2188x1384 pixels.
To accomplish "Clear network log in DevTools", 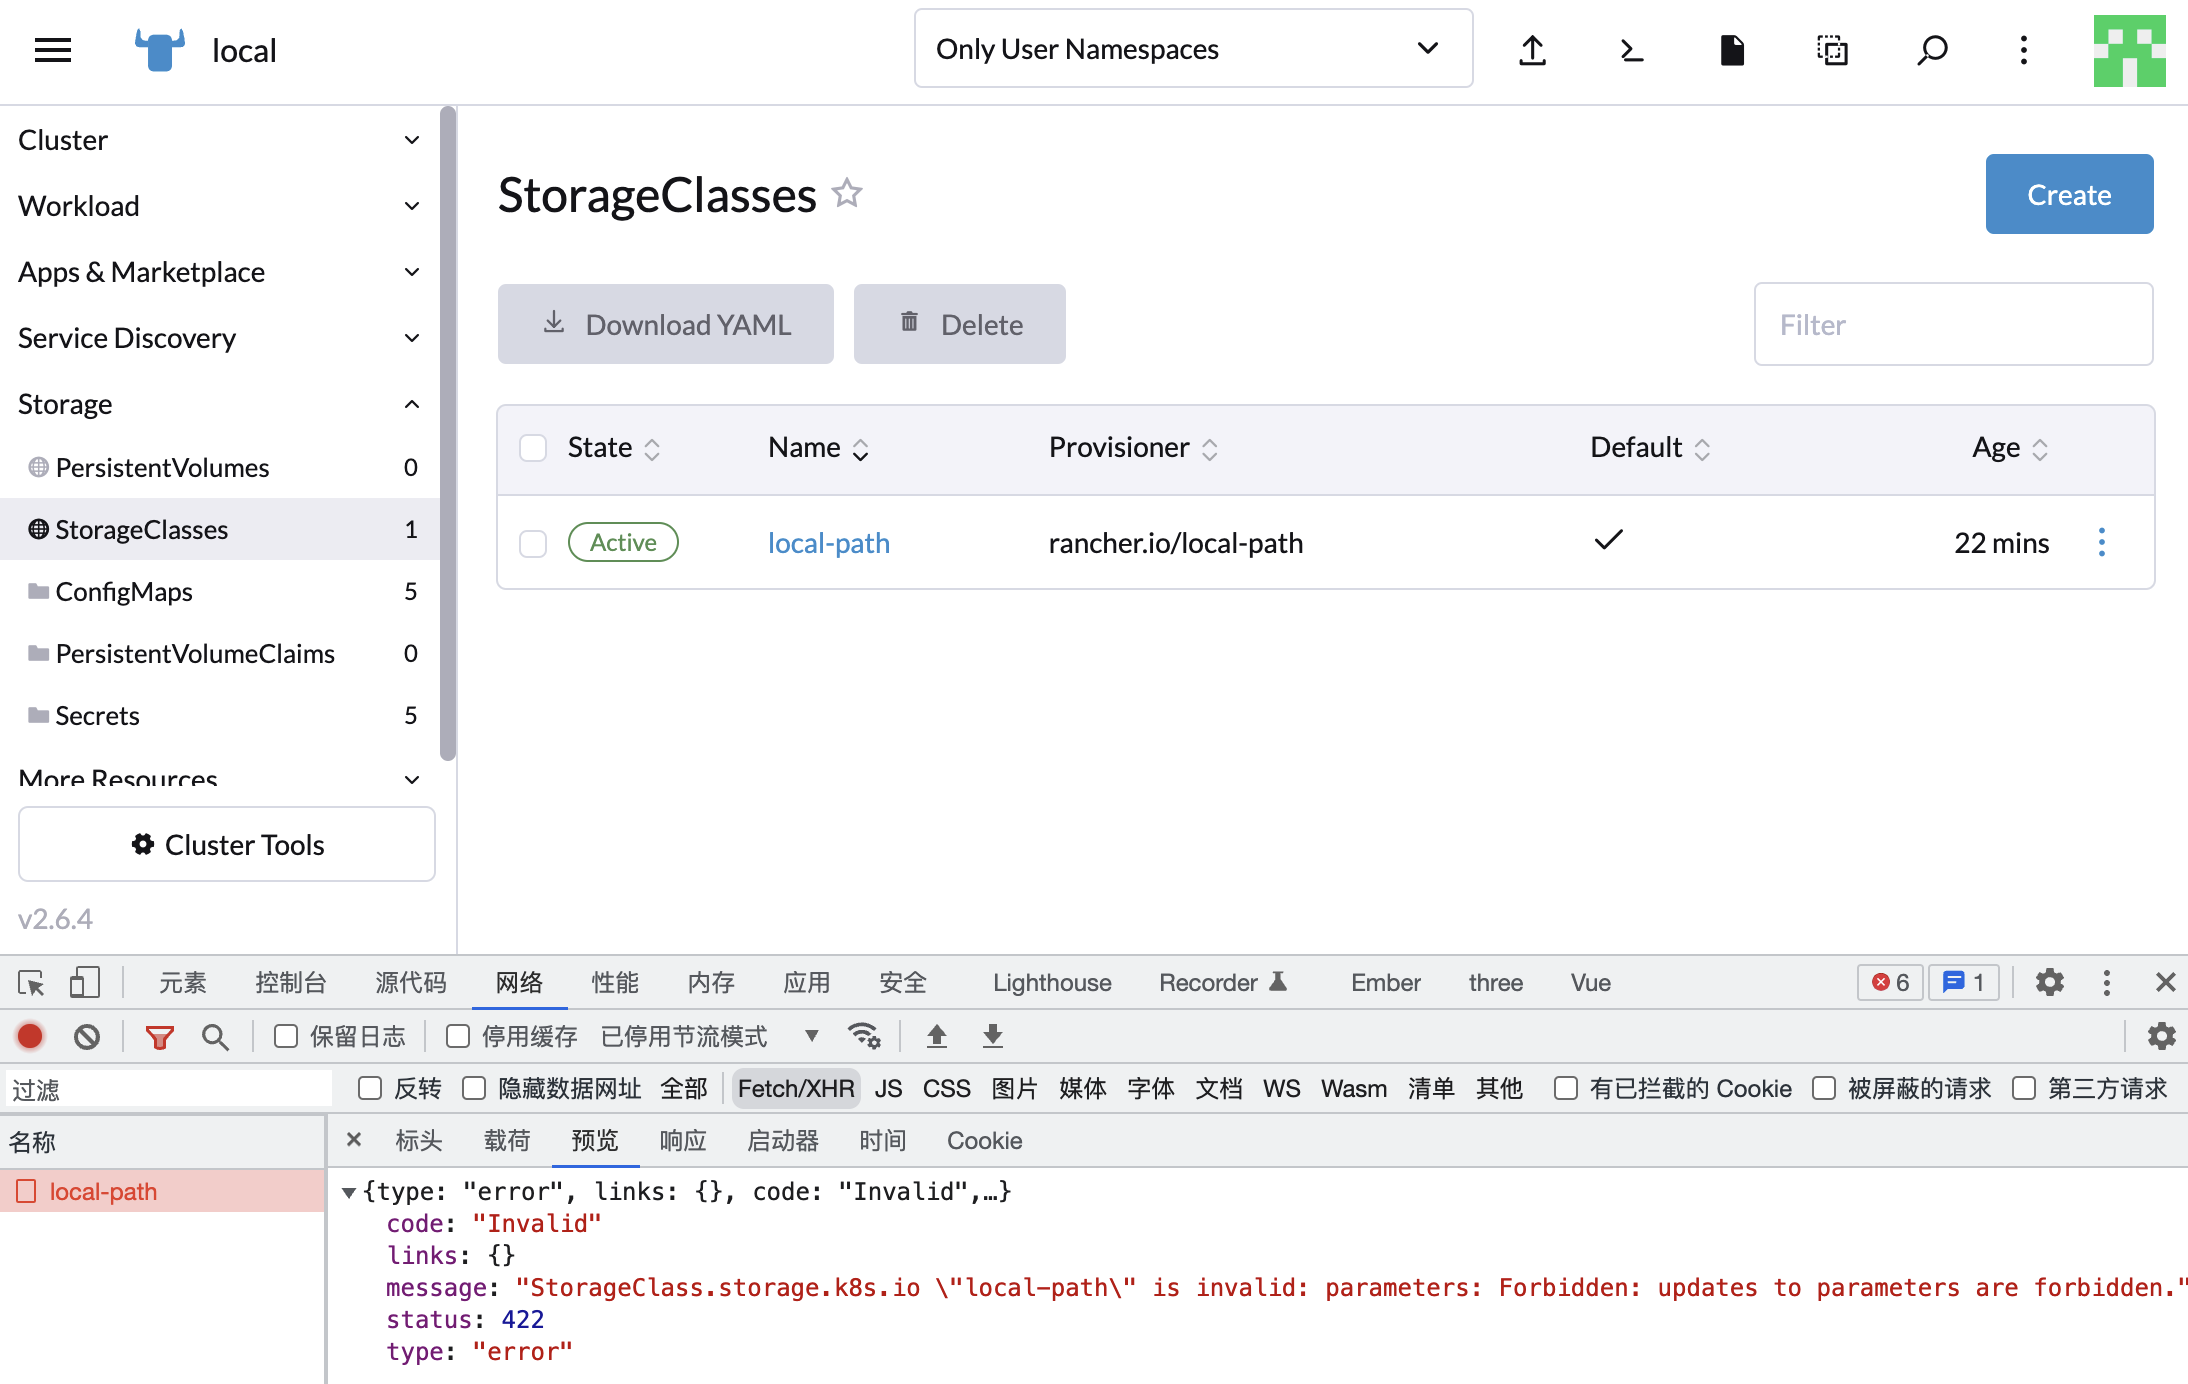I will click(87, 1037).
